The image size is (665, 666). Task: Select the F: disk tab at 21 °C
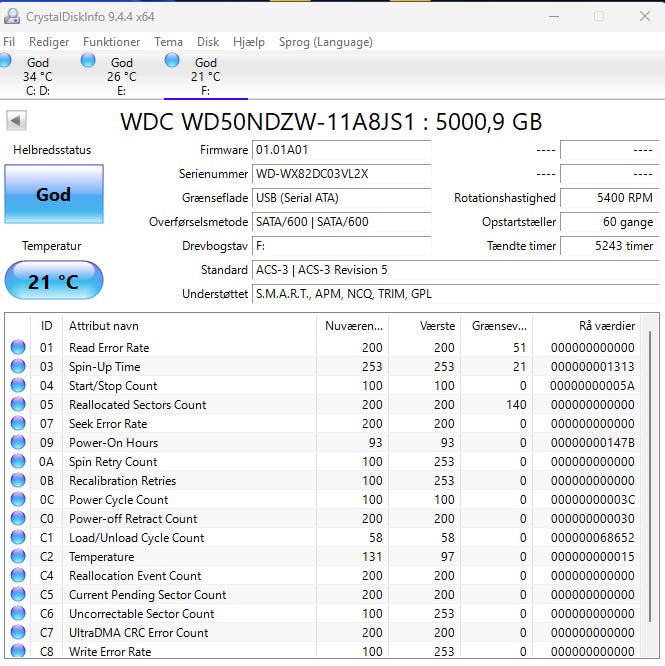[206, 76]
